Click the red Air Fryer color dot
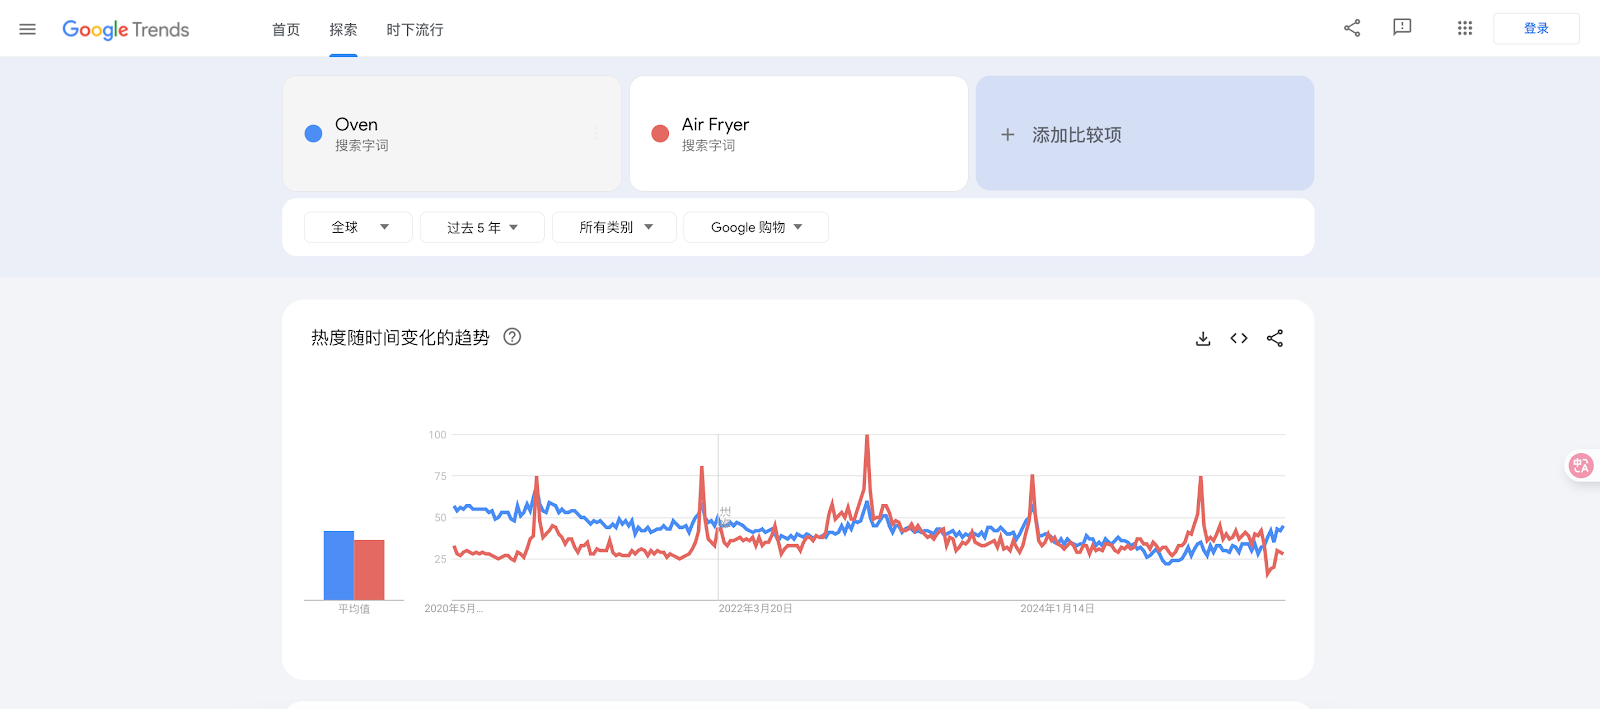Image resolution: width=1600 pixels, height=709 pixels. [660, 133]
